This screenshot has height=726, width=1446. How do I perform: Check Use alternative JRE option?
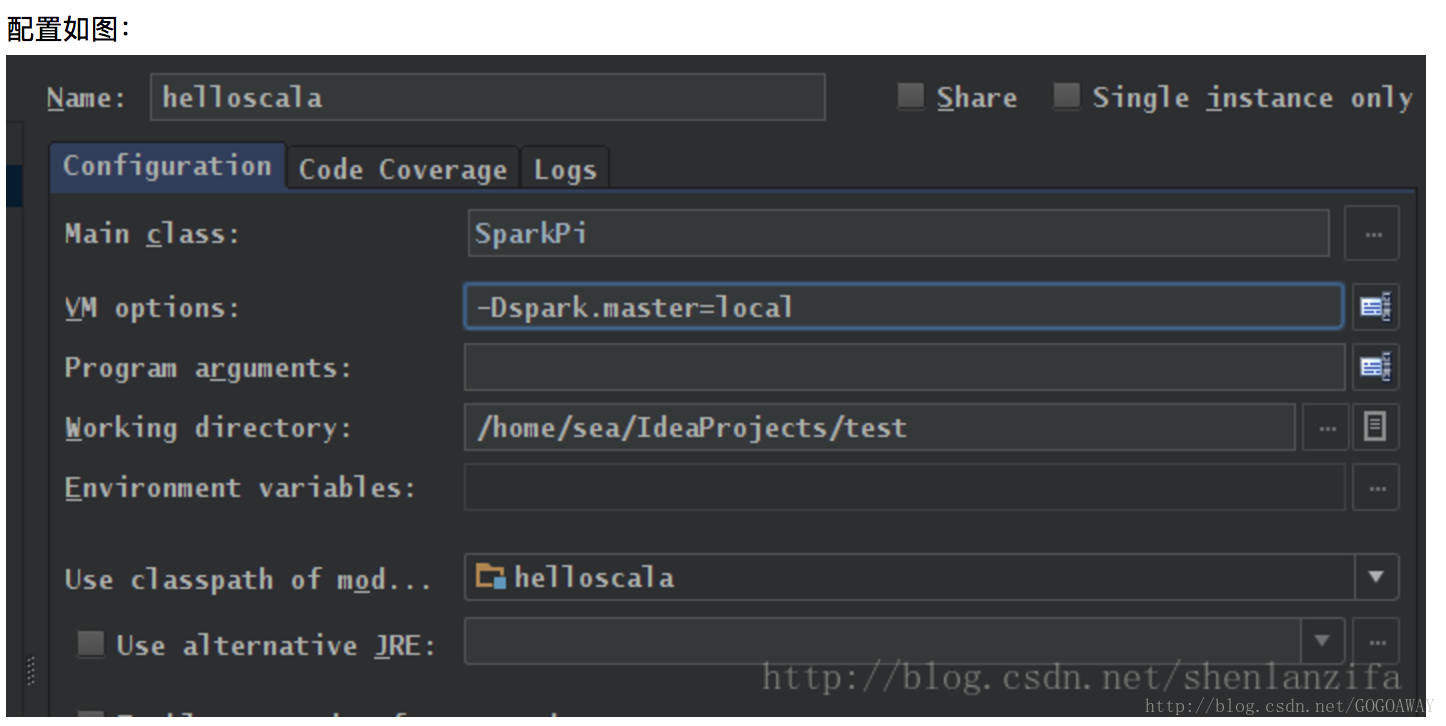(91, 643)
